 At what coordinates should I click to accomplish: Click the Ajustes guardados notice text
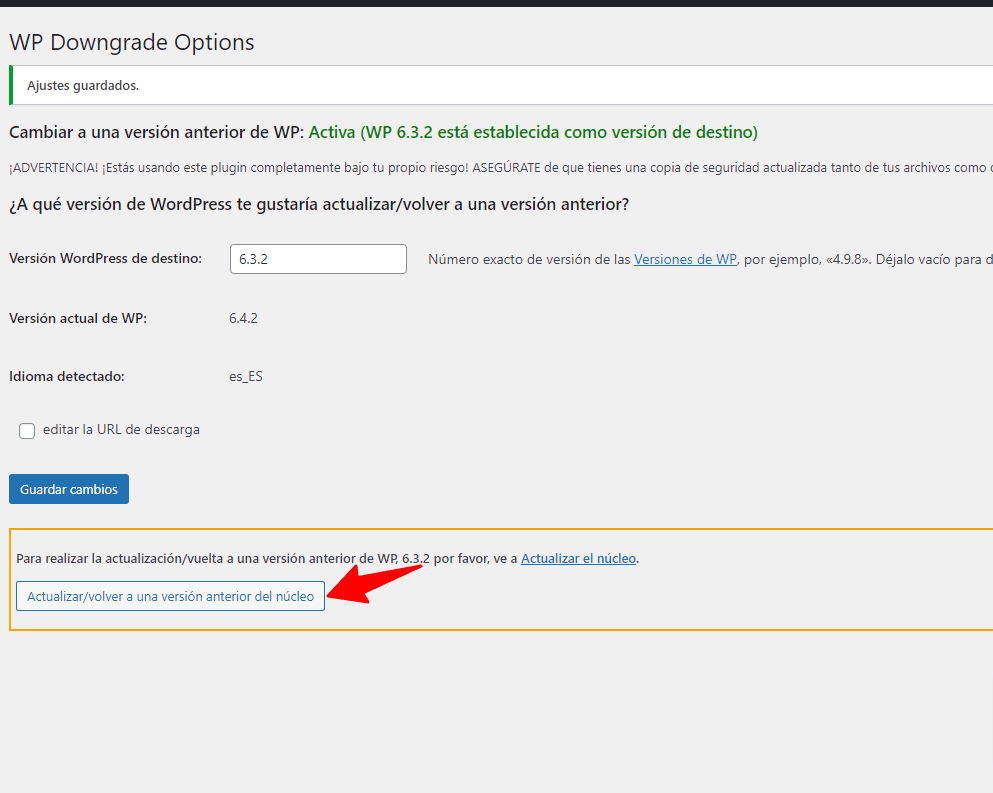83,86
